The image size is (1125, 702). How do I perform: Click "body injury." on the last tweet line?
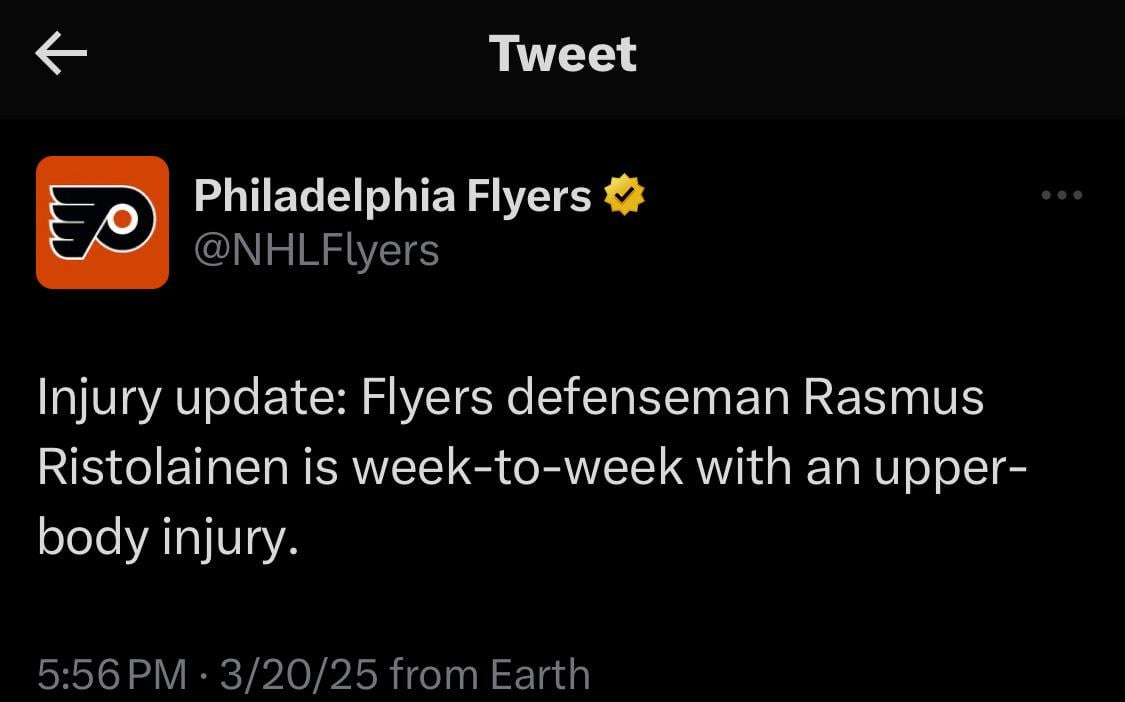click(x=168, y=540)
